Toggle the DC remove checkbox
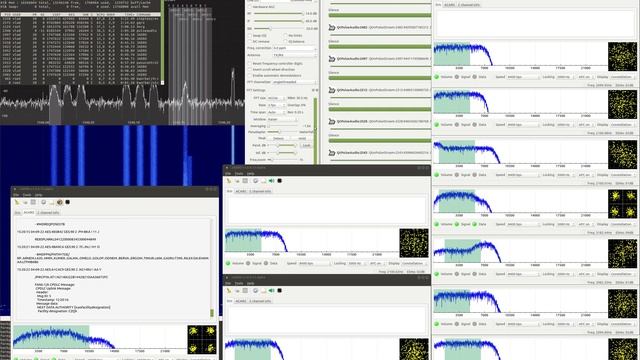640x360 pixels. tap(250, 42)
